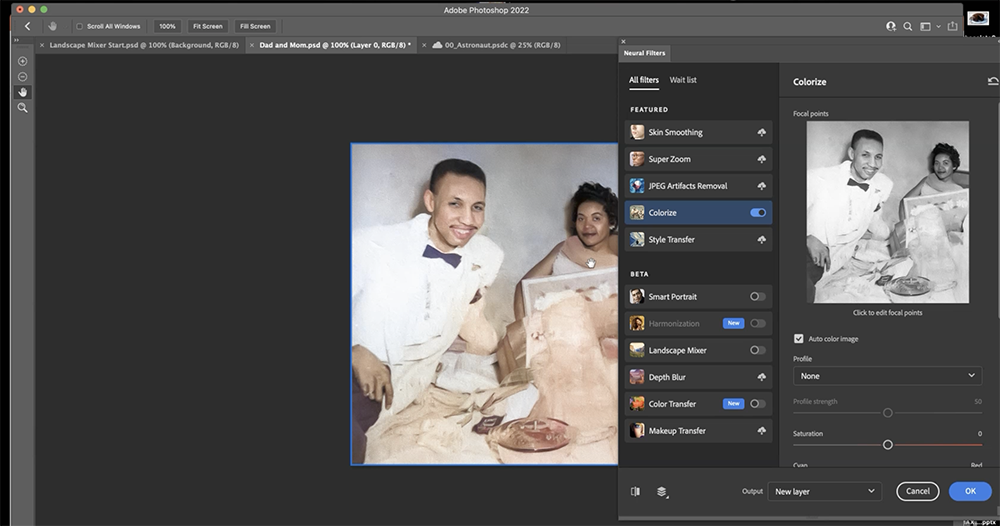Open the search icon in top bar
This screenshot has height=526, width=1000.
pyautogui.click(x=908, y=26)
